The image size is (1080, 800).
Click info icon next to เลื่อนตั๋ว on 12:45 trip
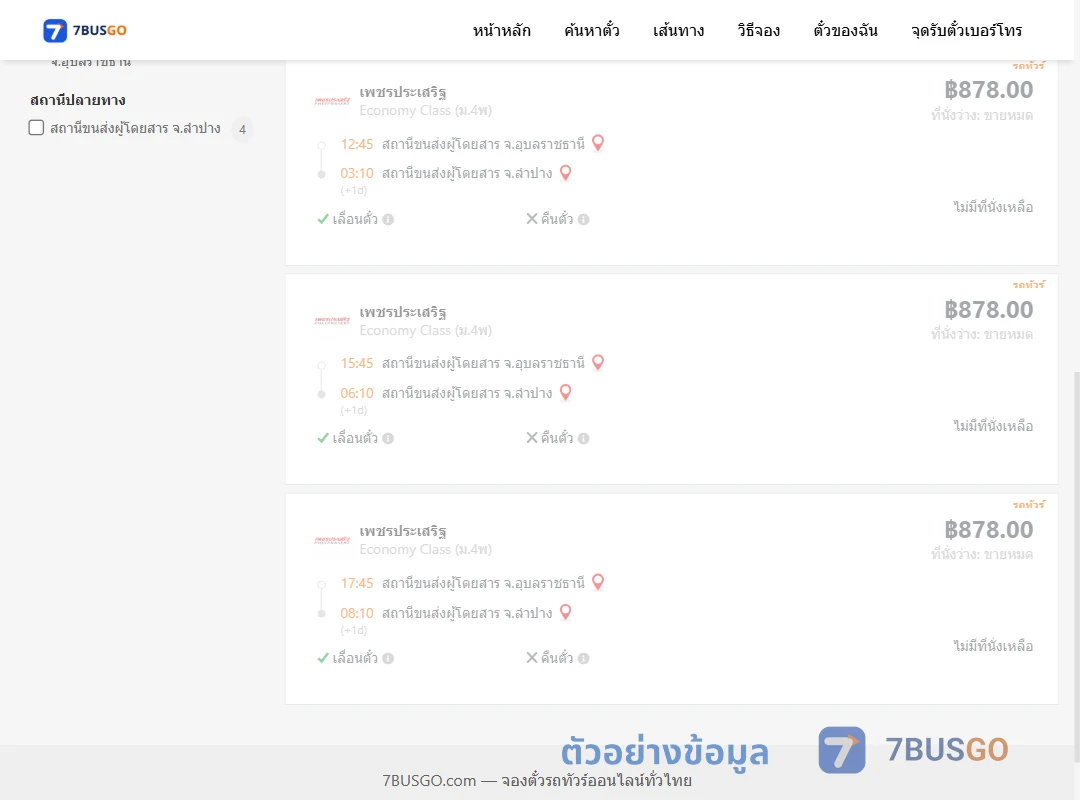pos(388,219)
